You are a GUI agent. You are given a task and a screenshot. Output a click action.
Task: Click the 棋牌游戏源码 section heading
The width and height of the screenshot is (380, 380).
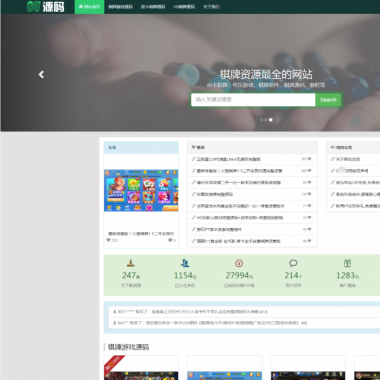tap(128, 347)
